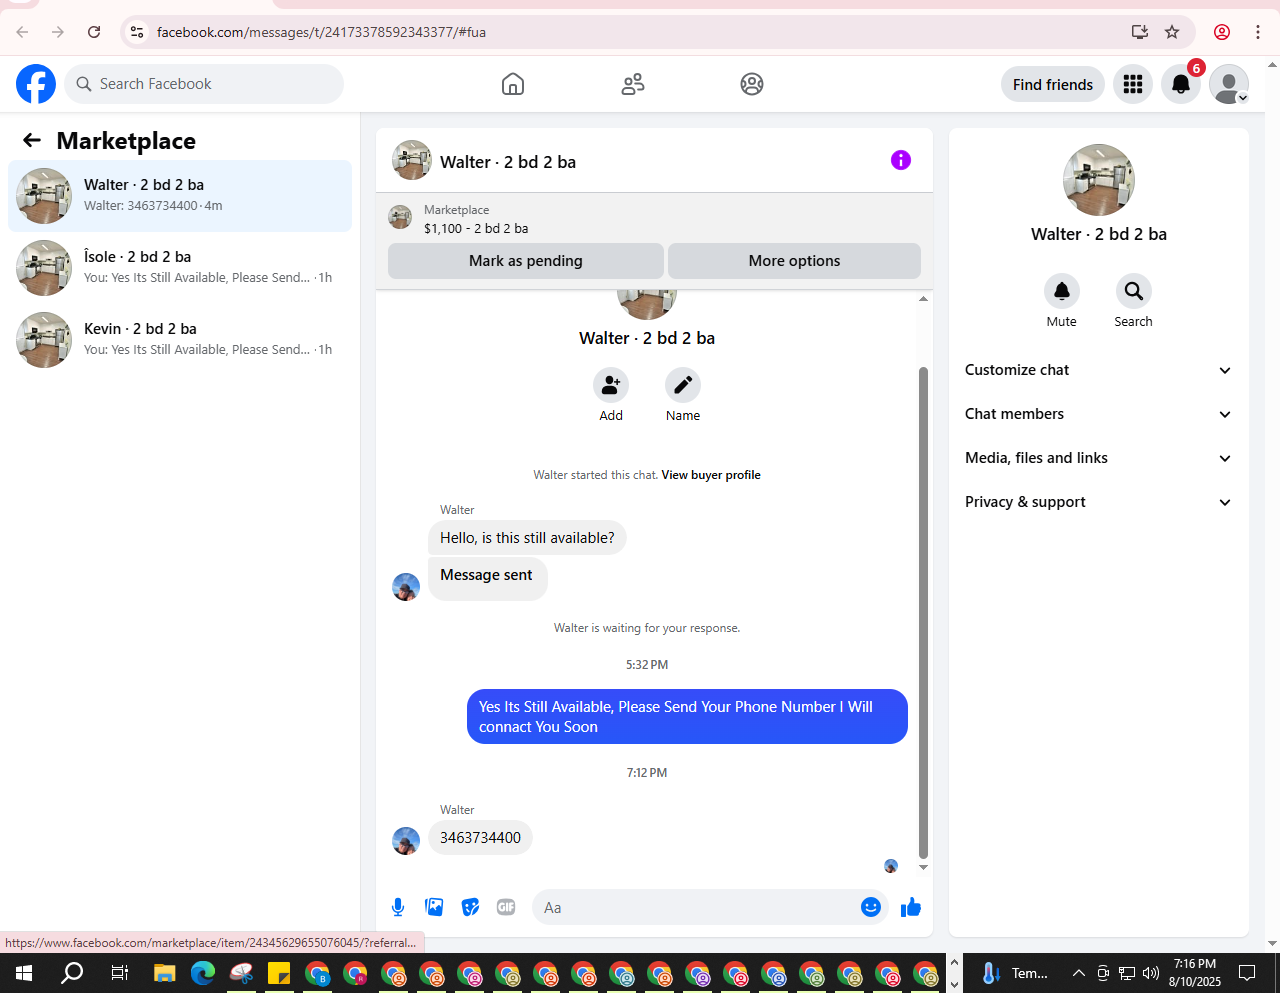
Task: Send a thumbs-up like
Action: pyautogui.click(x=911, y=907)
